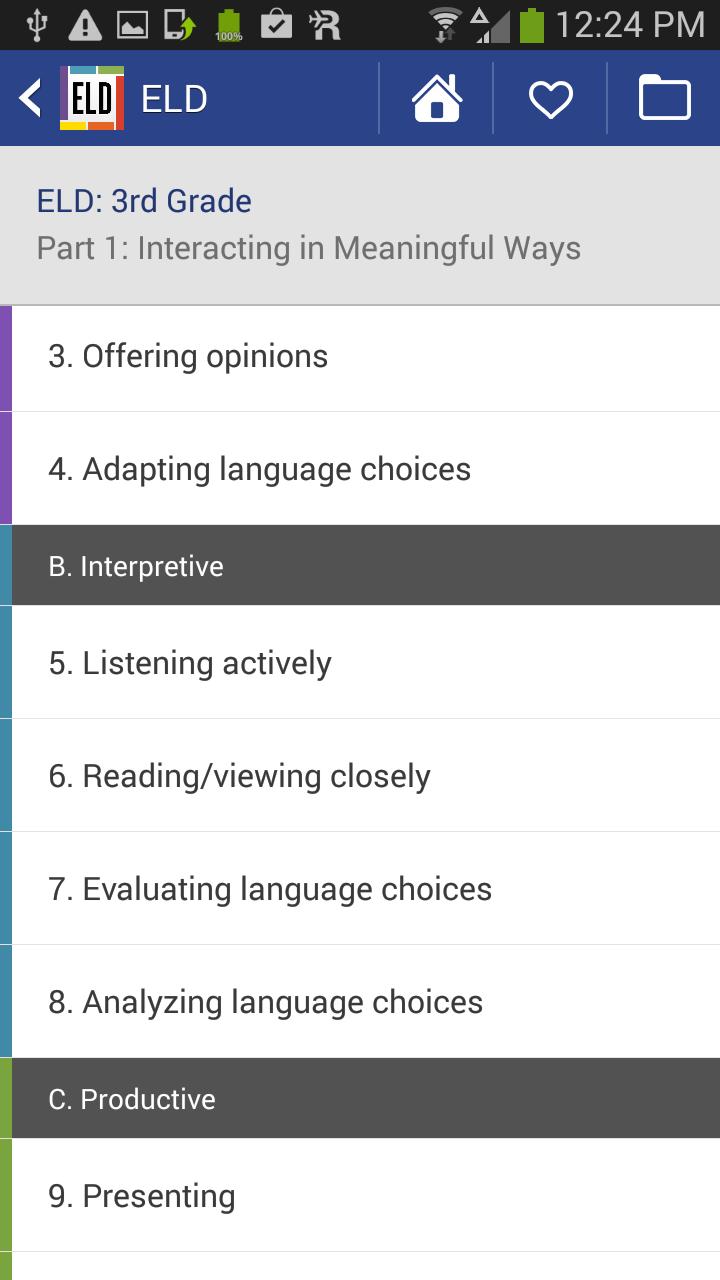The height and width of the screenshot is (1280, 720).
Task: Tap the ELD app logo
Action: click(92, 98)
